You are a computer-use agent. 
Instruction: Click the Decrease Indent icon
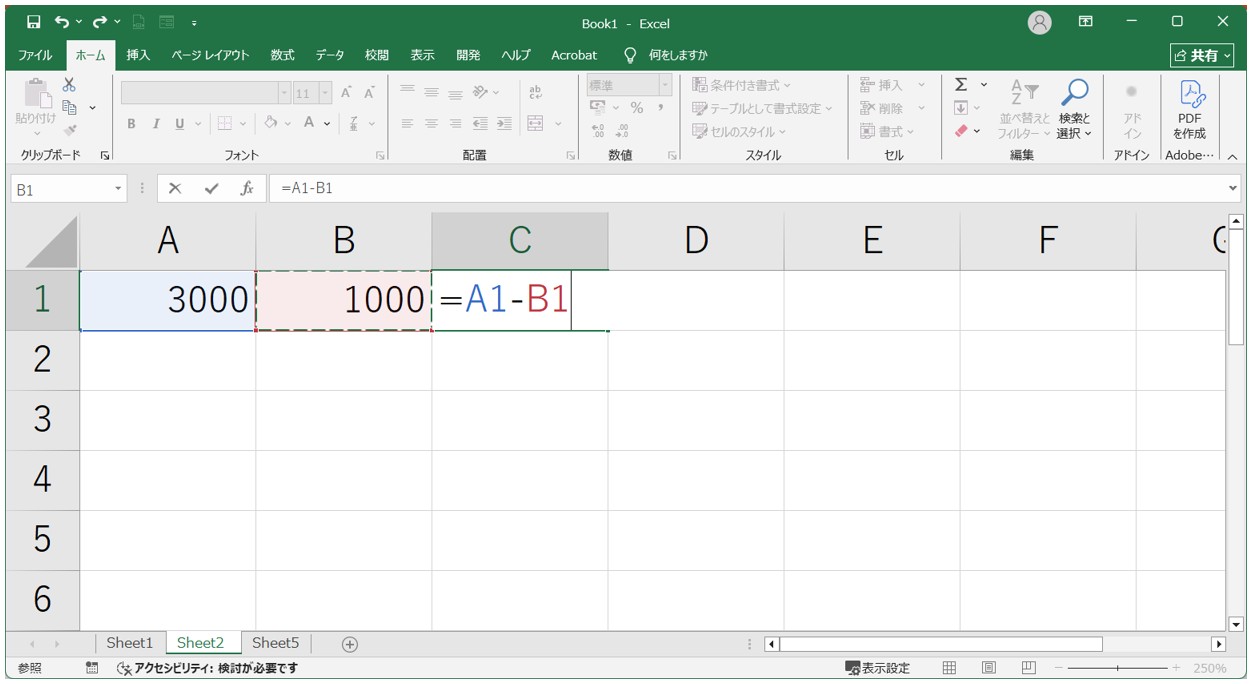(481, 124)
